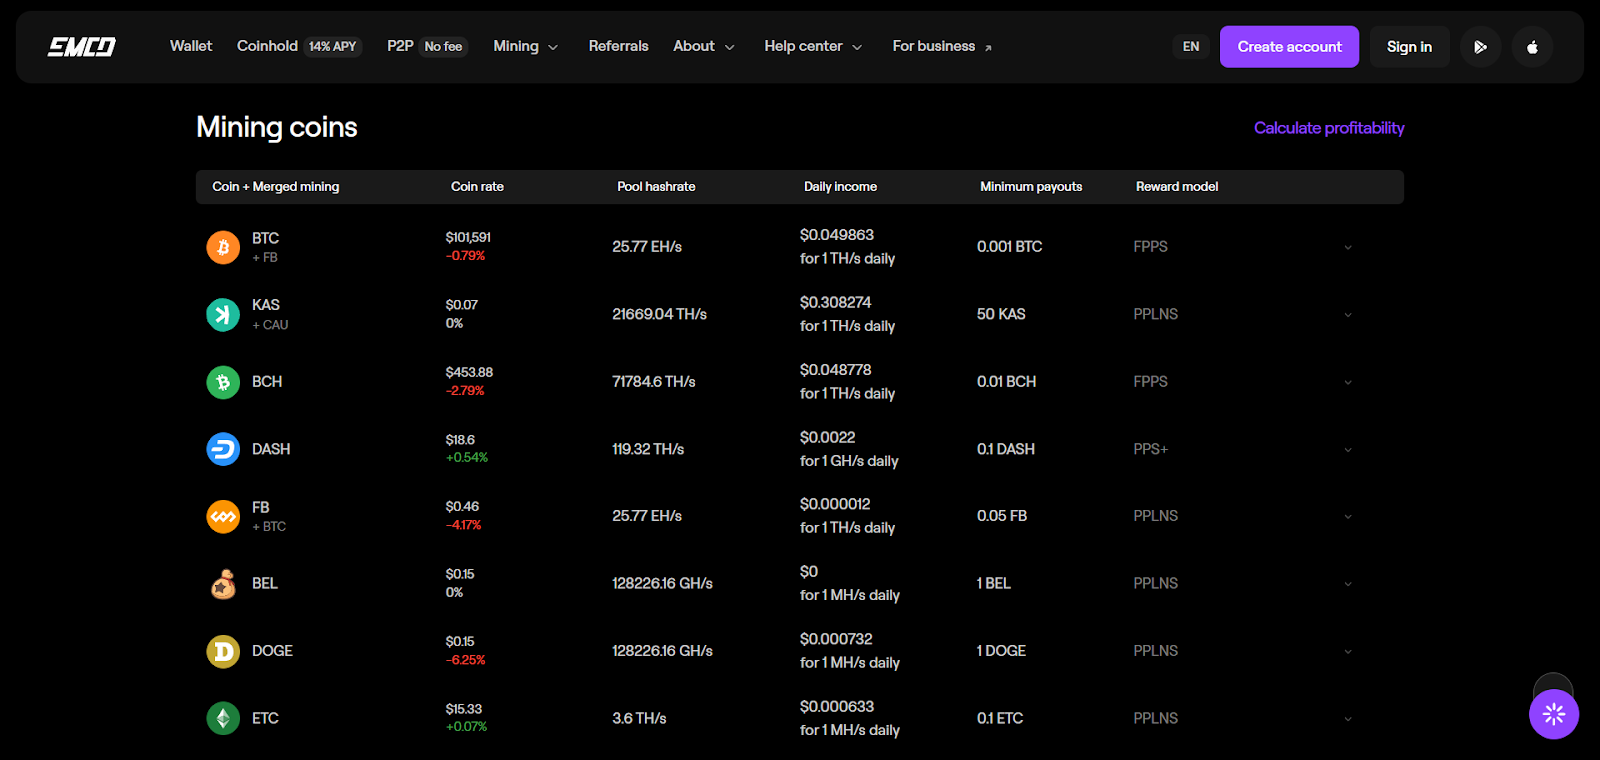This screenshot has width=1600, height=760.
Task: Click the 3.6 TH/s hashrate value
Action: [x=639, y=718]
